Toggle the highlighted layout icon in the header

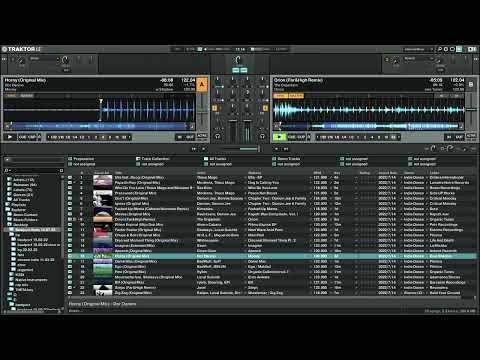click(x=459, y=49)
